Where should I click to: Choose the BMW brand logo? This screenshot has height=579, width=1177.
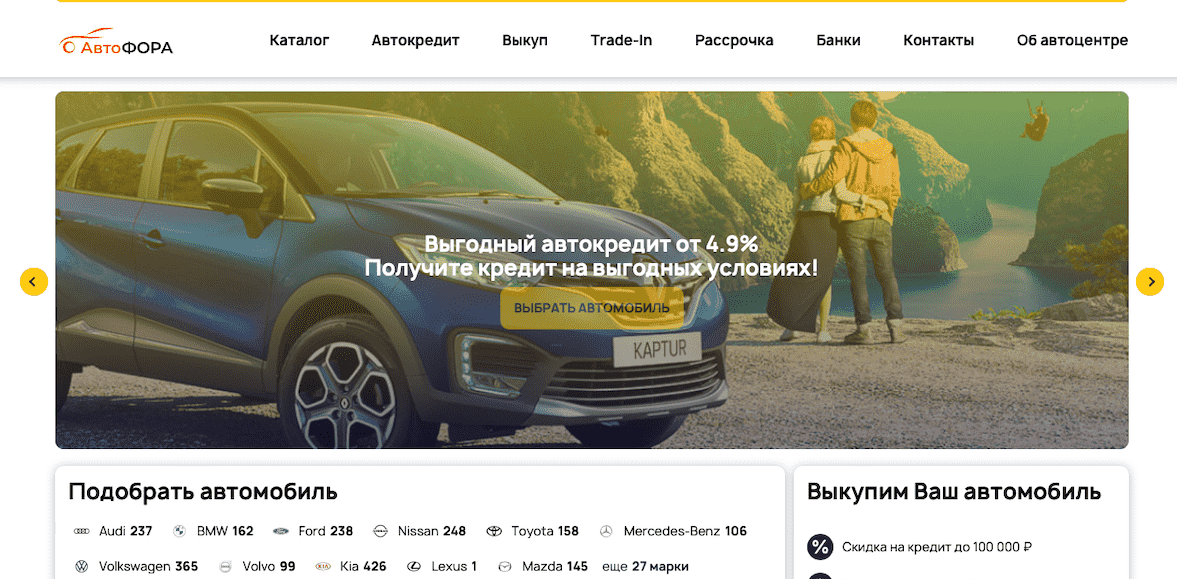(180, 531)
